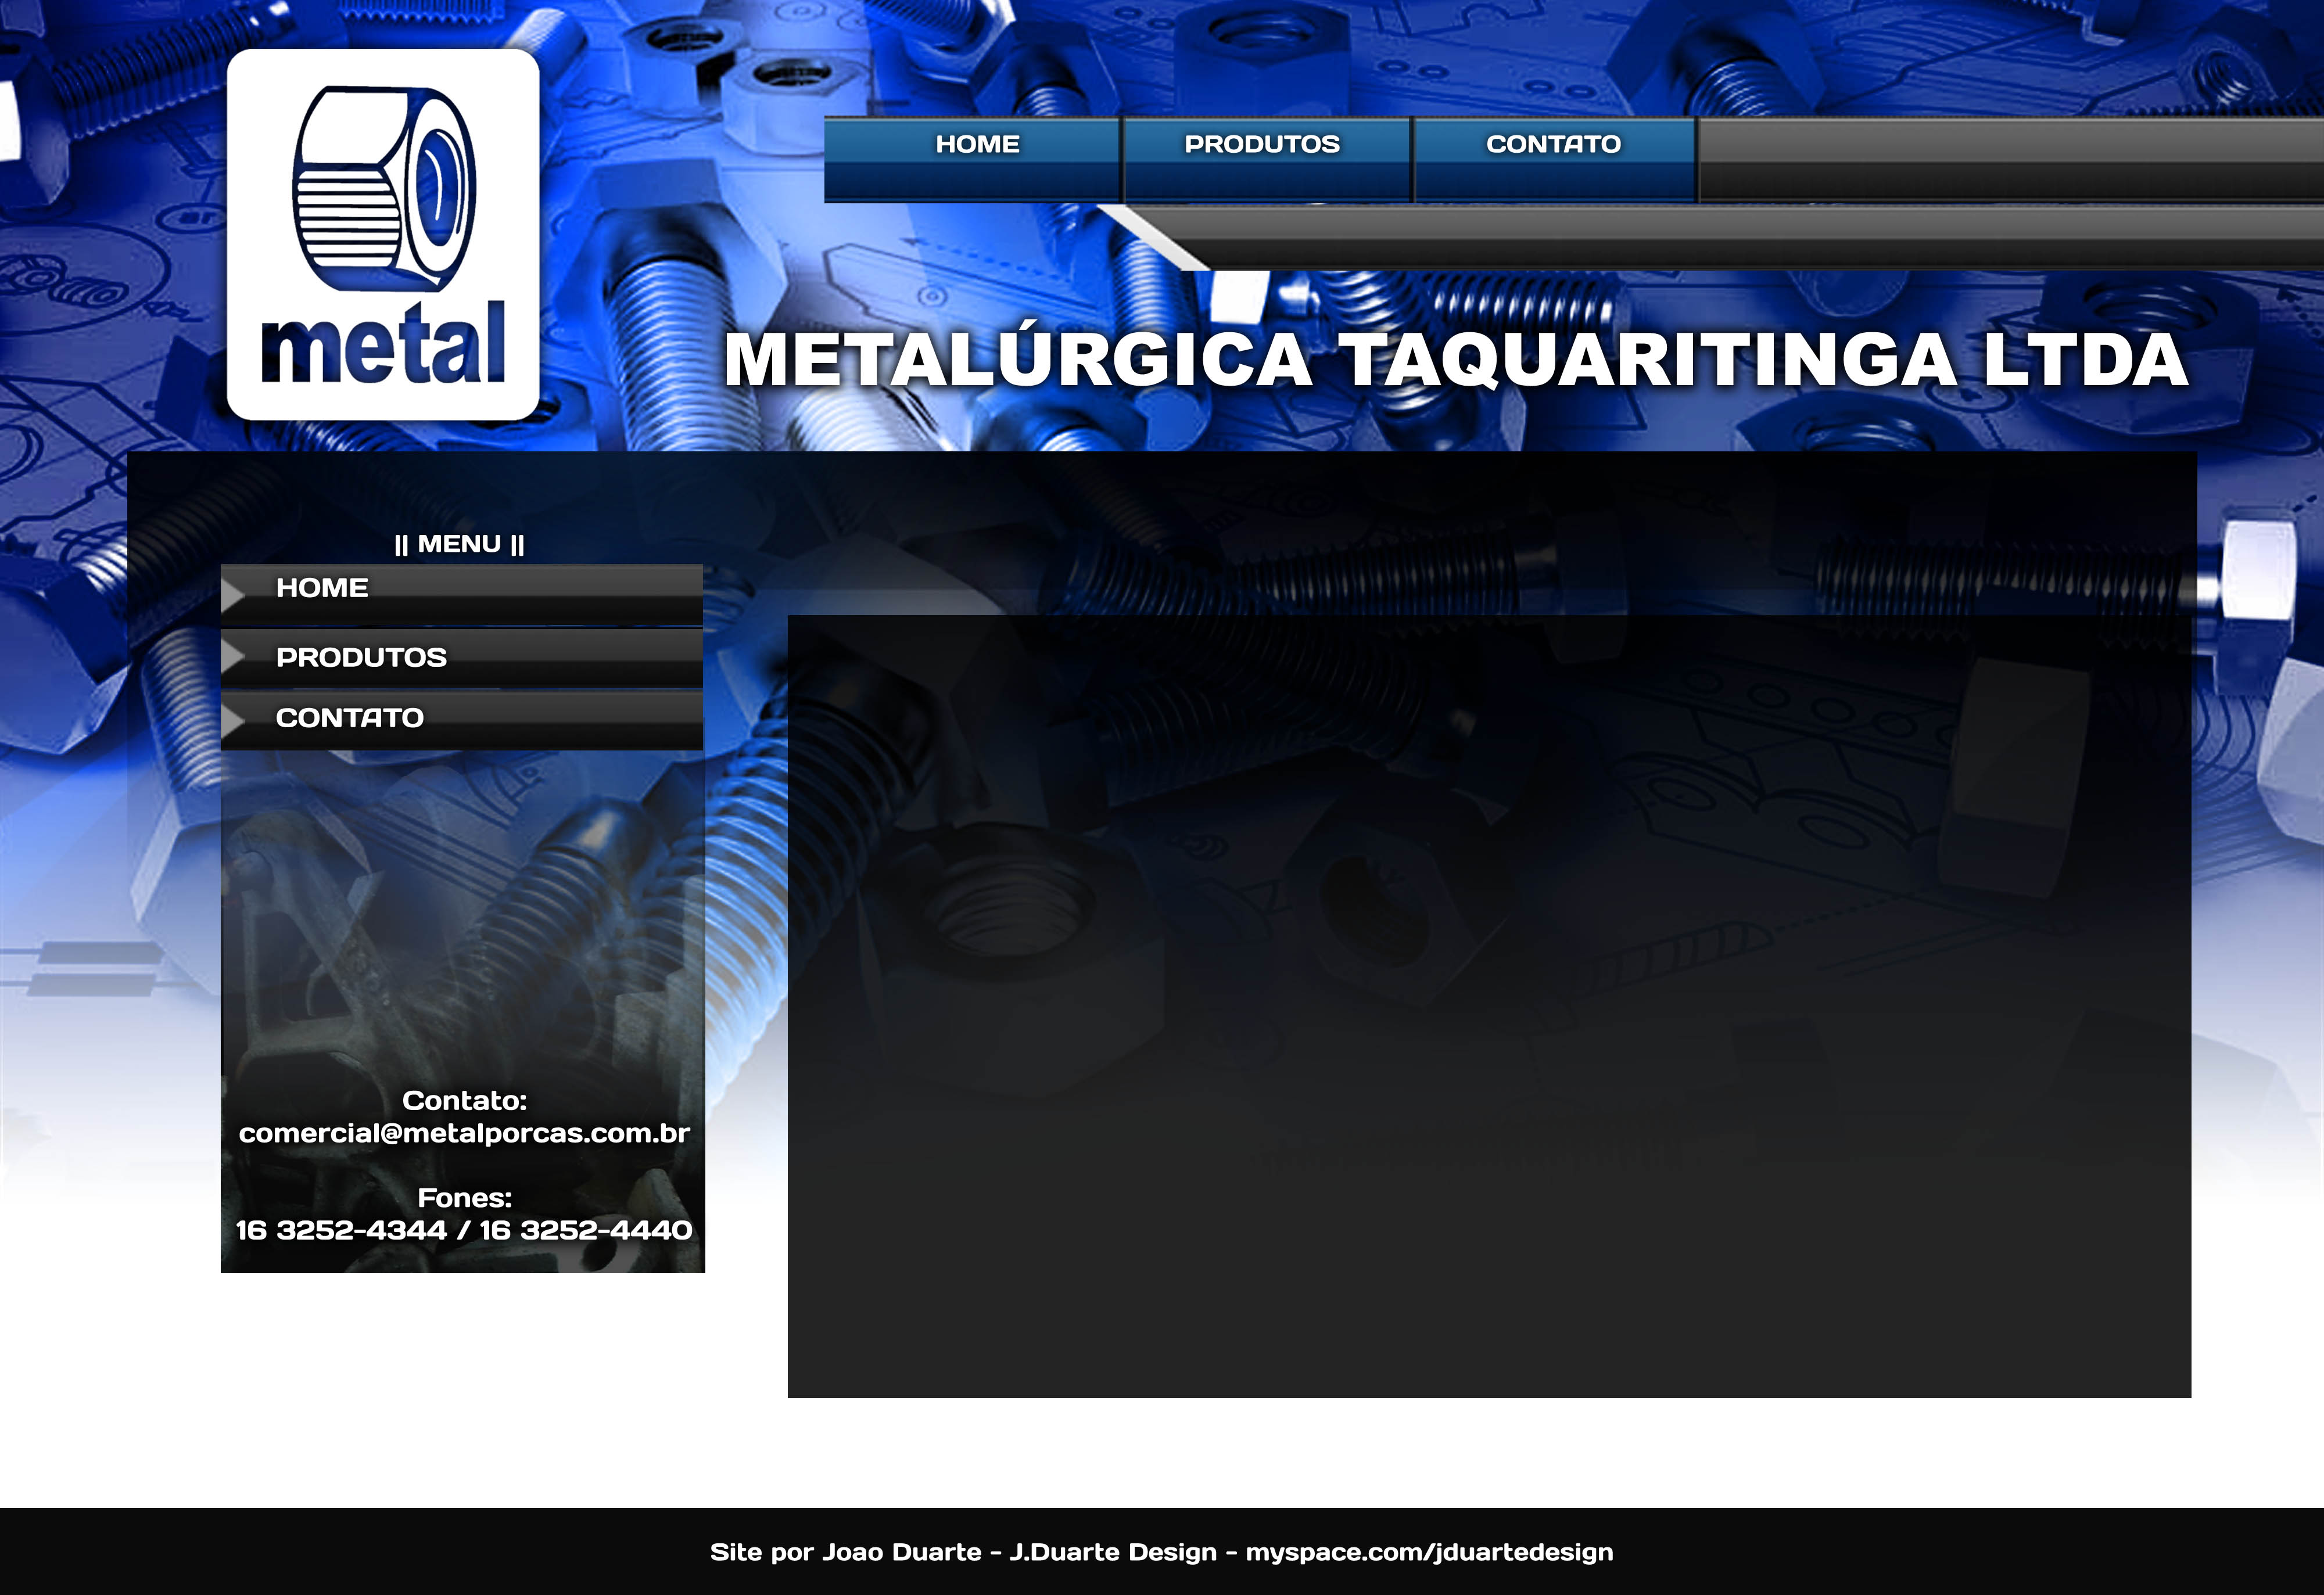Click the arrow beside side-menu HOME
This screenshot has height=1595, width=2324.
click(x=233, y=595)
